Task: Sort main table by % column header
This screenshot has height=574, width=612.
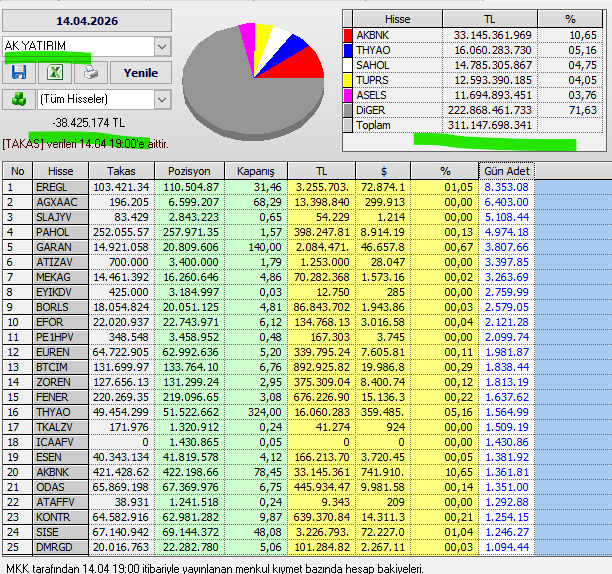Action: click(445, 171)
